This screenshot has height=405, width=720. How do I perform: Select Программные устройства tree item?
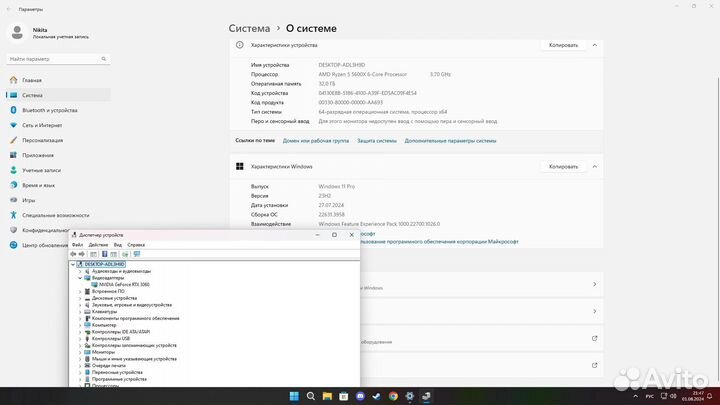click(119, 379)
